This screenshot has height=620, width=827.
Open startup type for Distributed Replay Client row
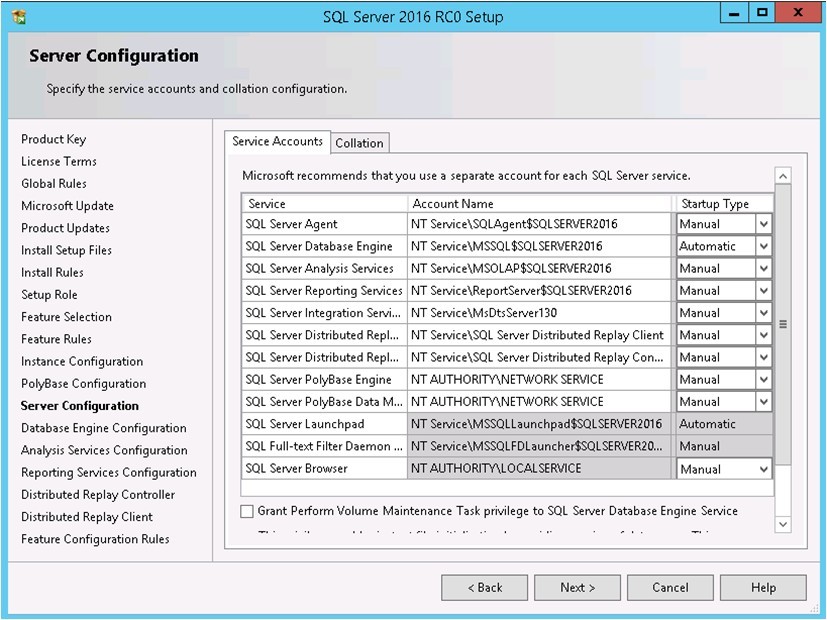point(763,335)
